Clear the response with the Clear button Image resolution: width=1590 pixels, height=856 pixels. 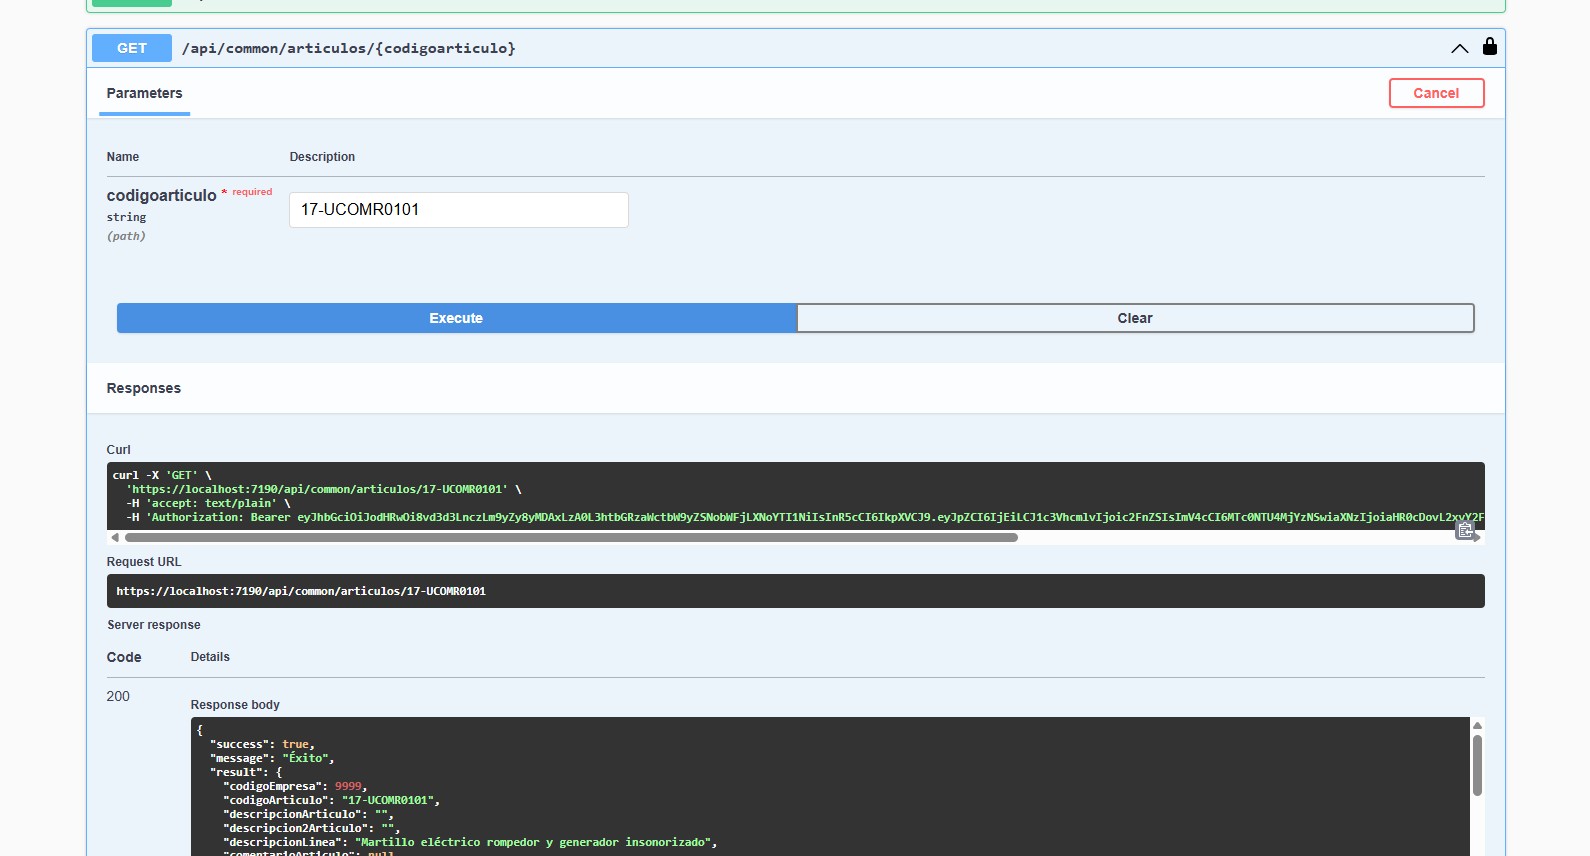point(1135,318)
